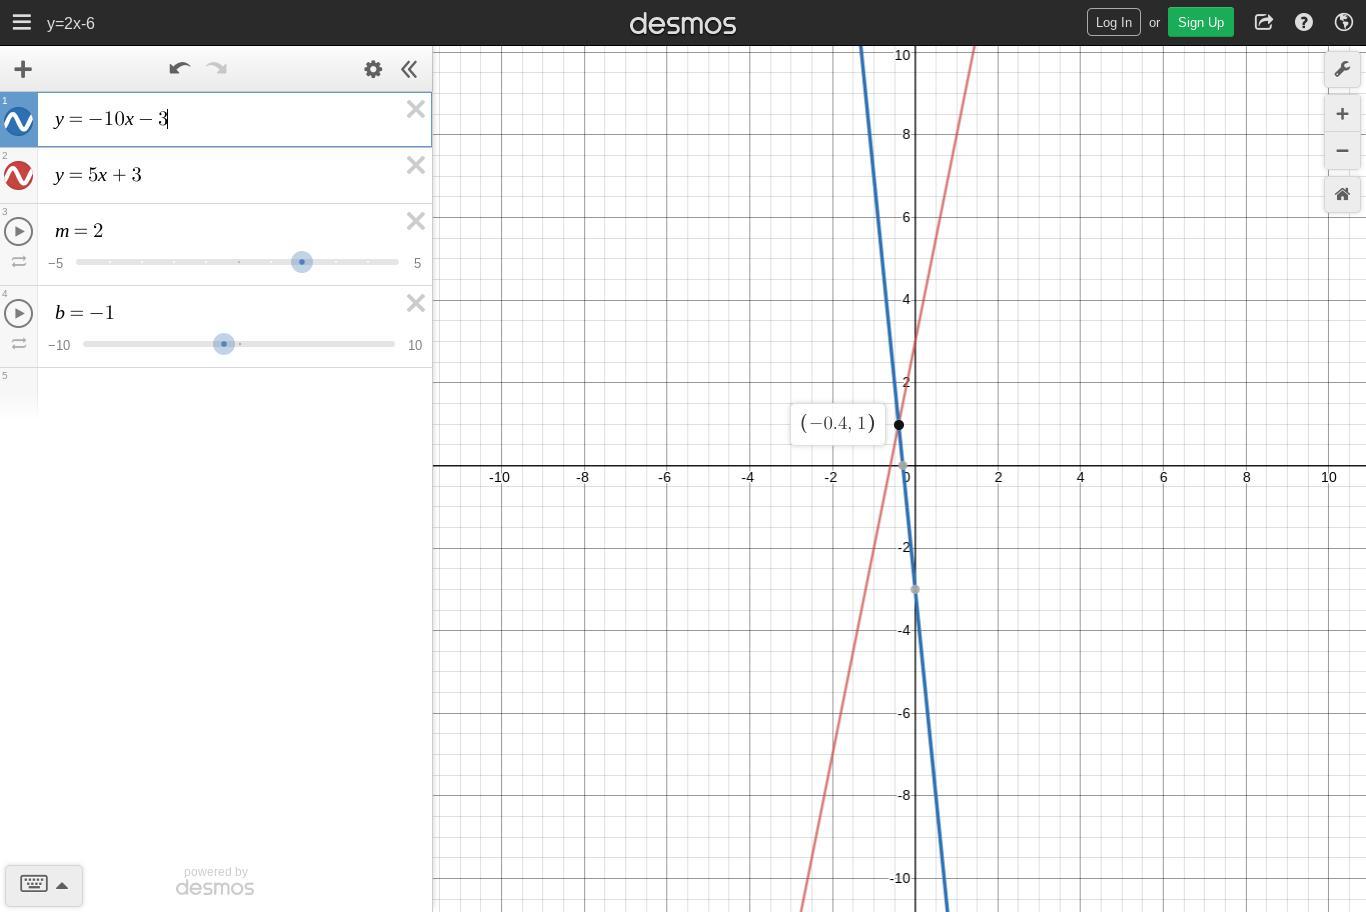Undo the last edit

(180, 69)
